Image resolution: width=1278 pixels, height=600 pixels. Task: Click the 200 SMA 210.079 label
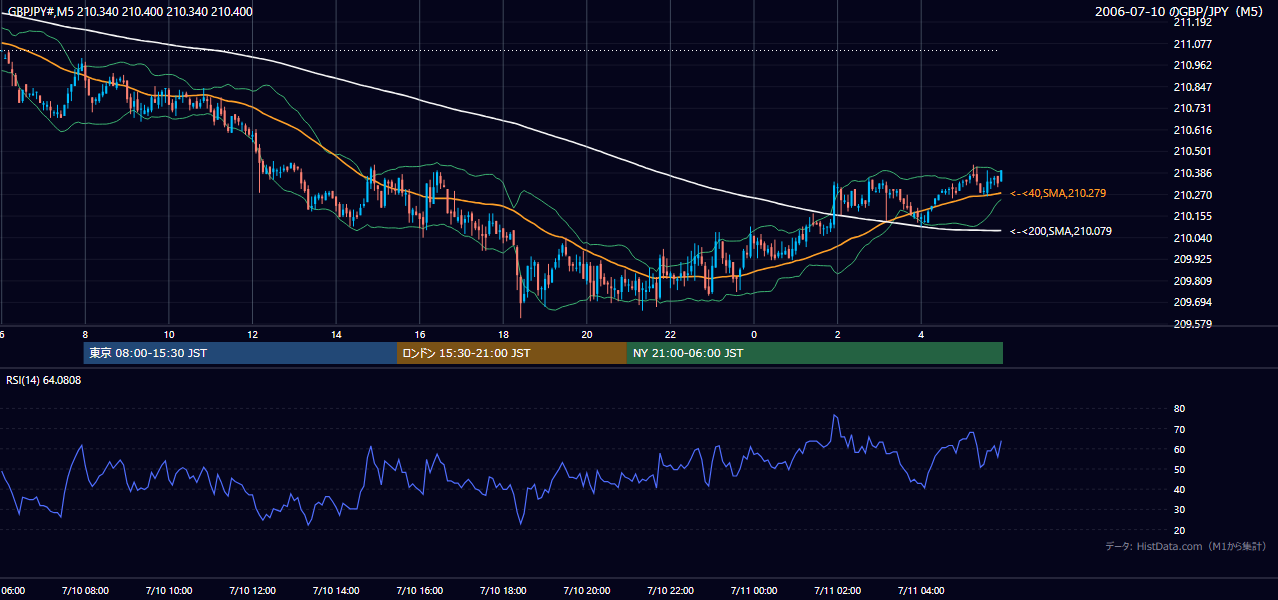(1061, 231)
